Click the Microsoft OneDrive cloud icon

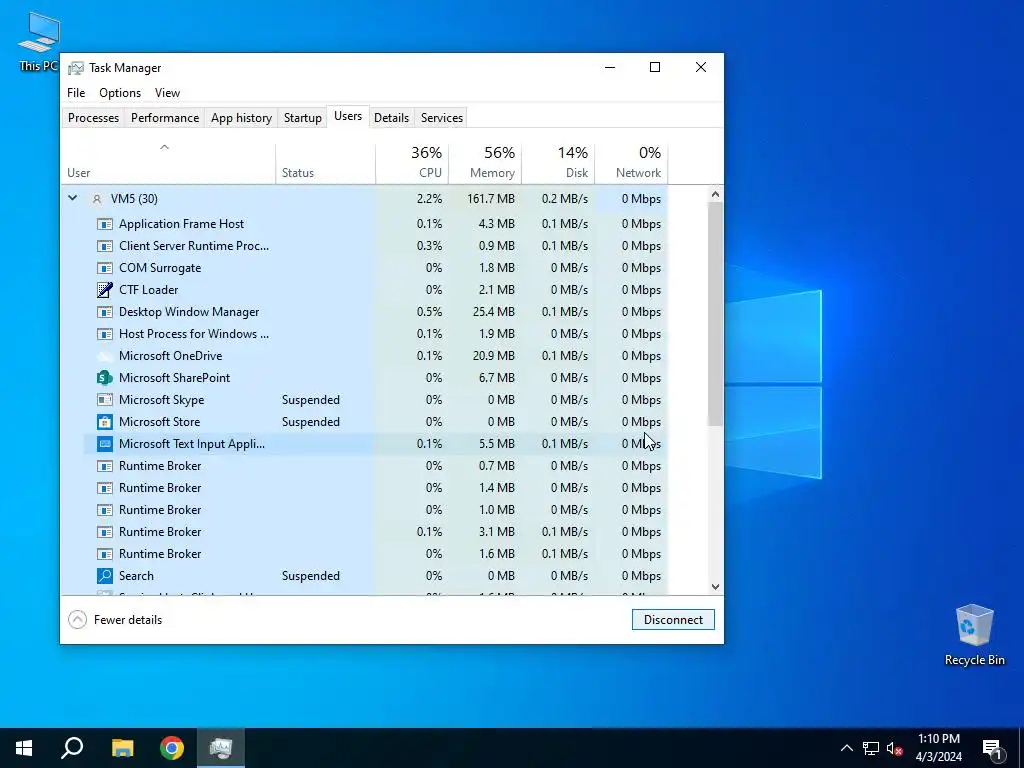[104, 356]
